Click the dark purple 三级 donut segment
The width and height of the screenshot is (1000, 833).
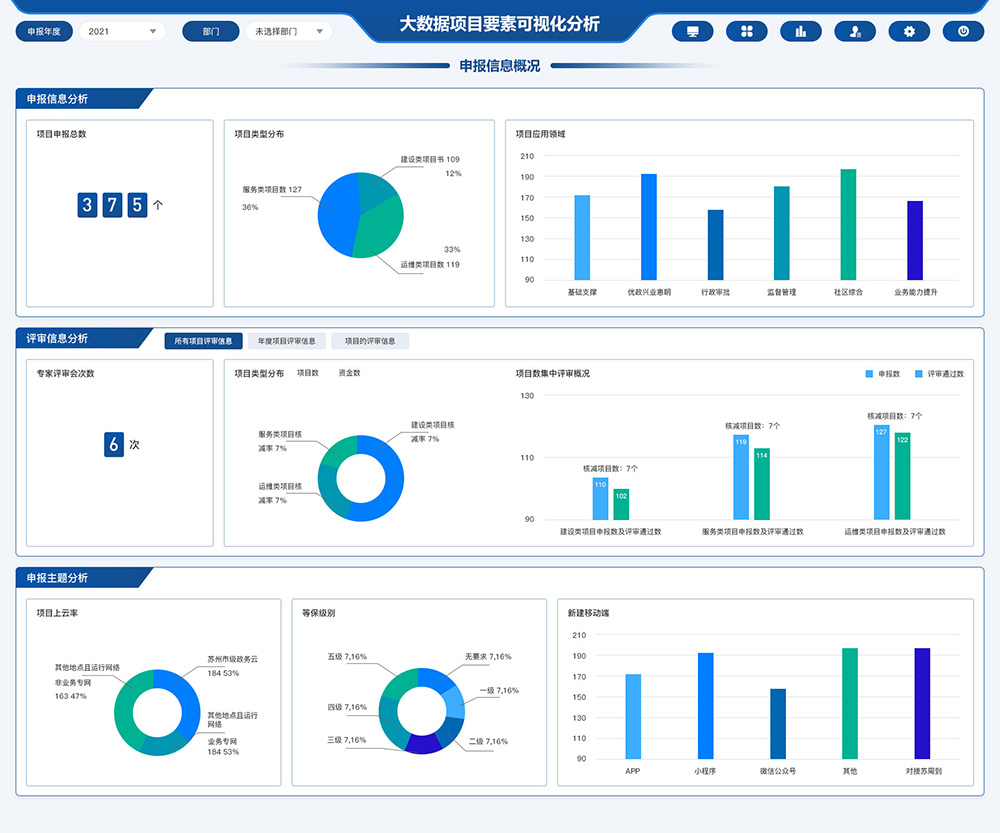pyautogui.click(x=423, y=744)
